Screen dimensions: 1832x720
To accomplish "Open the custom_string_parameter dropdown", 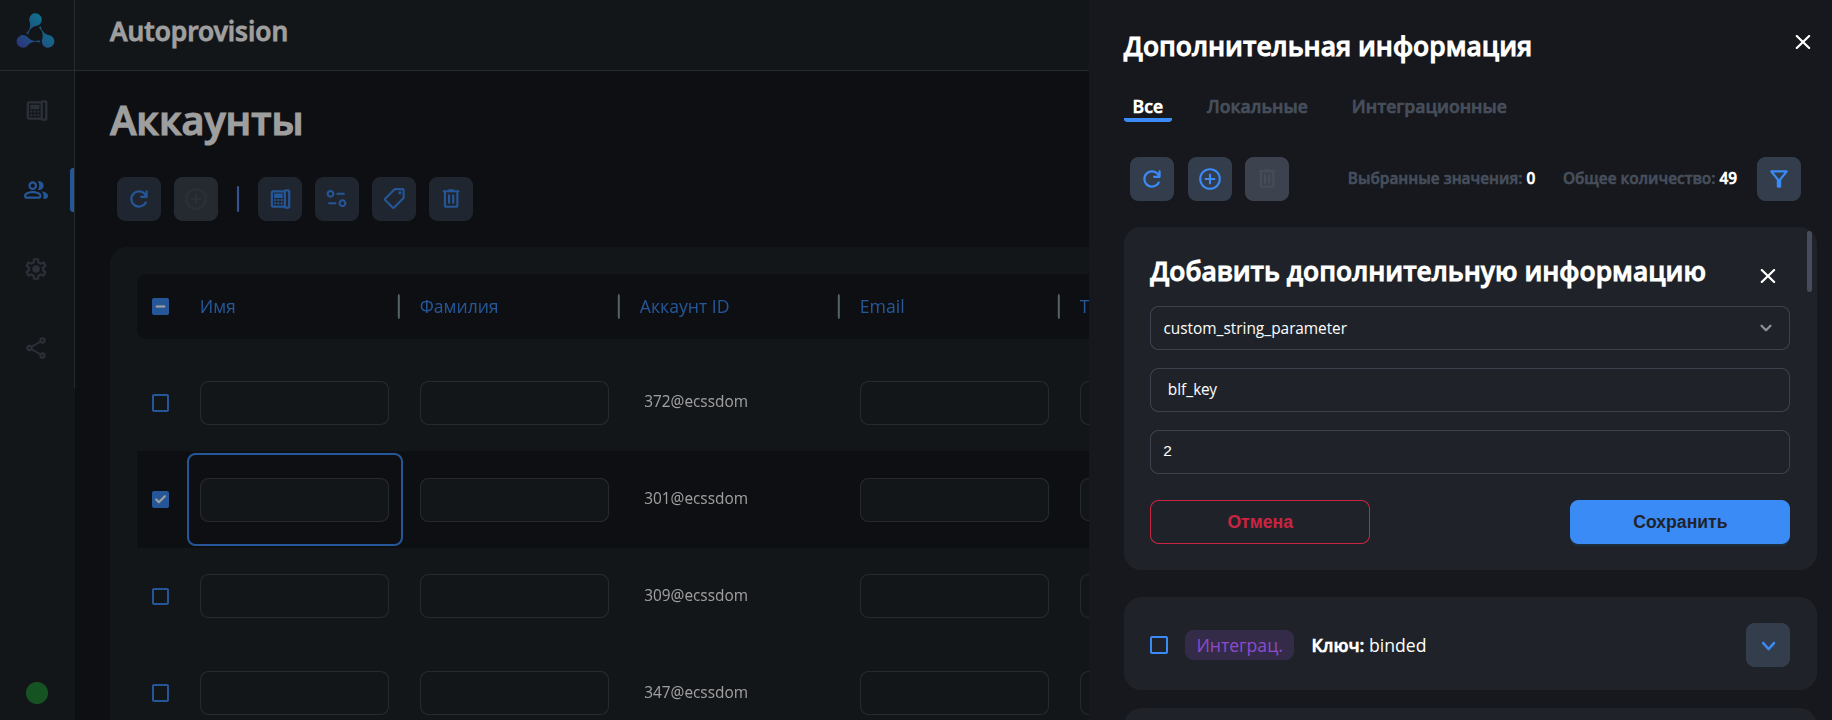I will pos(1469,328).
